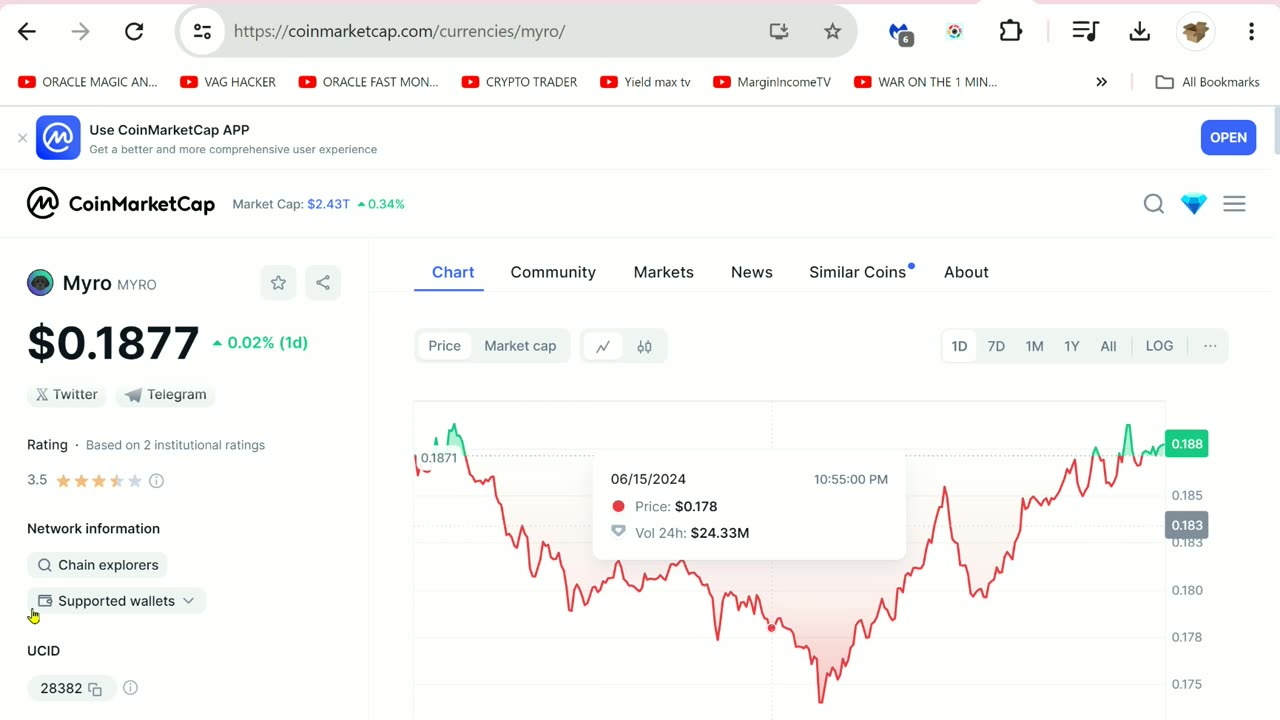Screen dimensions: 1280x720
Task: Reload the current page
Action: pos(134,31)
